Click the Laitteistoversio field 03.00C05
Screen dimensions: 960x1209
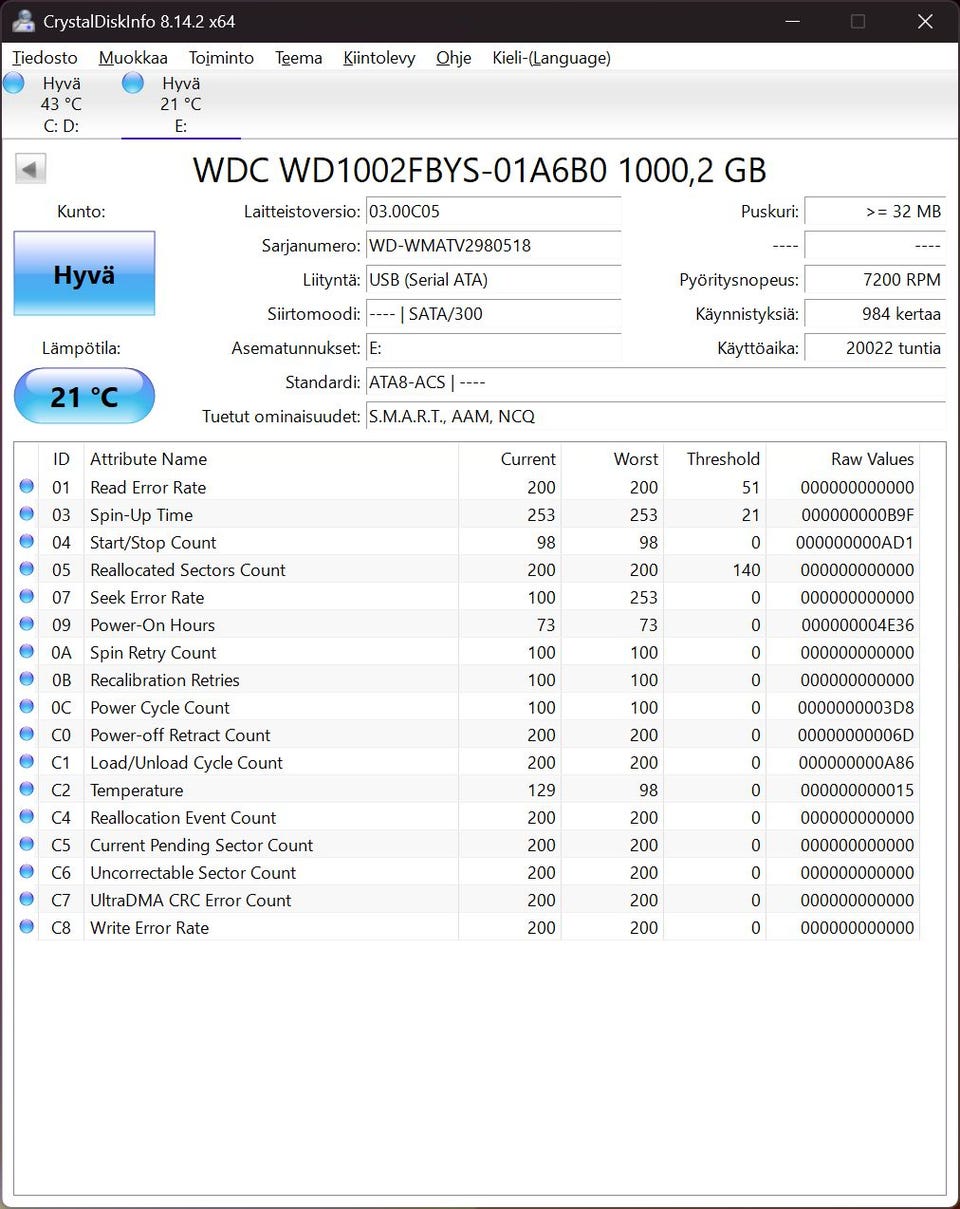(494, 212)
